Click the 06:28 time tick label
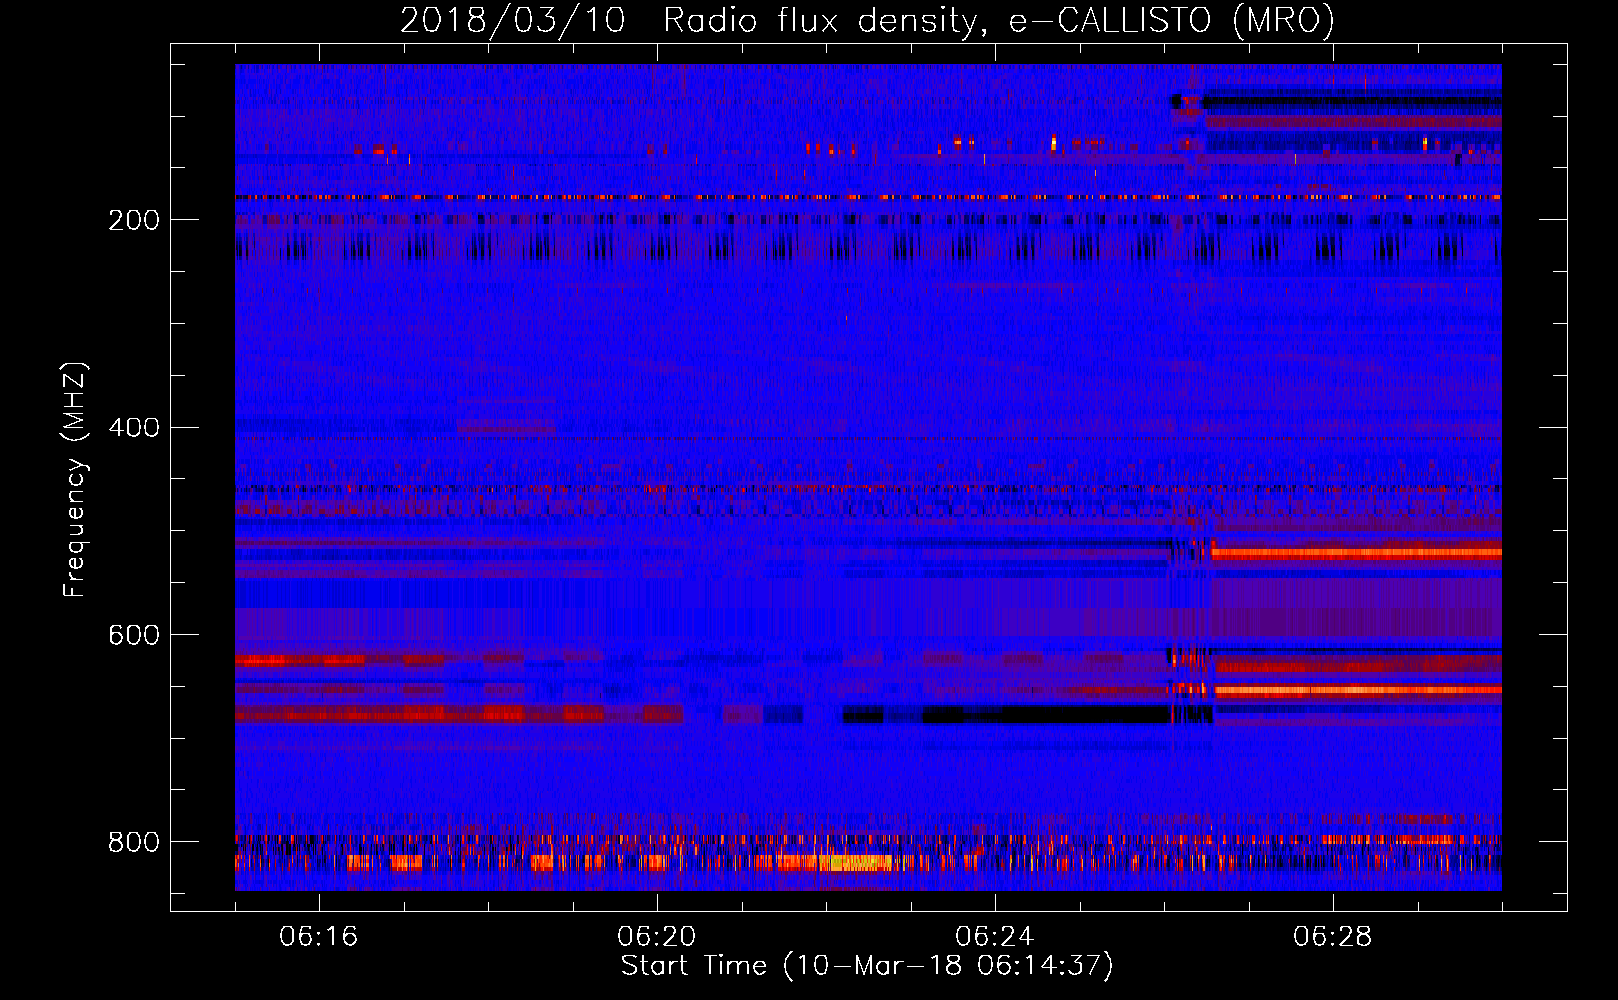The width and height of the screenshot is (1618, 1000). pos(1333,937)
